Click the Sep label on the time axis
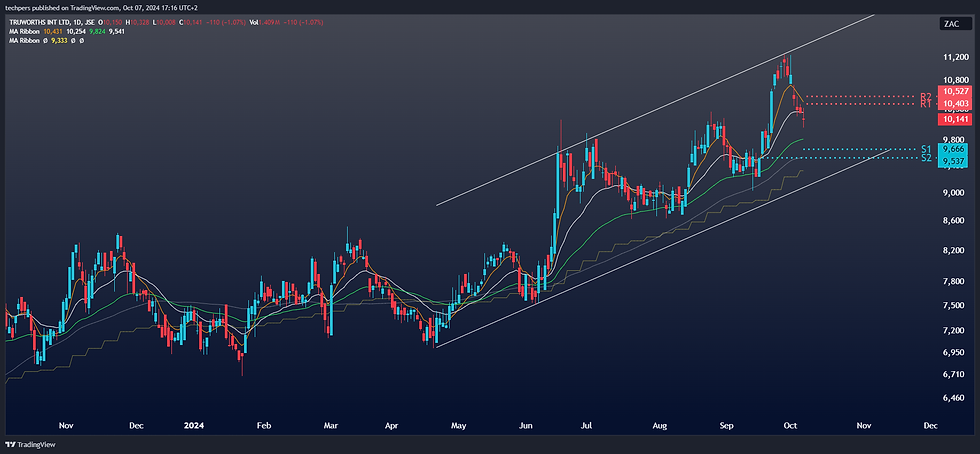The width and height of the screenshot is (980, 454). (x=726, y=425)
